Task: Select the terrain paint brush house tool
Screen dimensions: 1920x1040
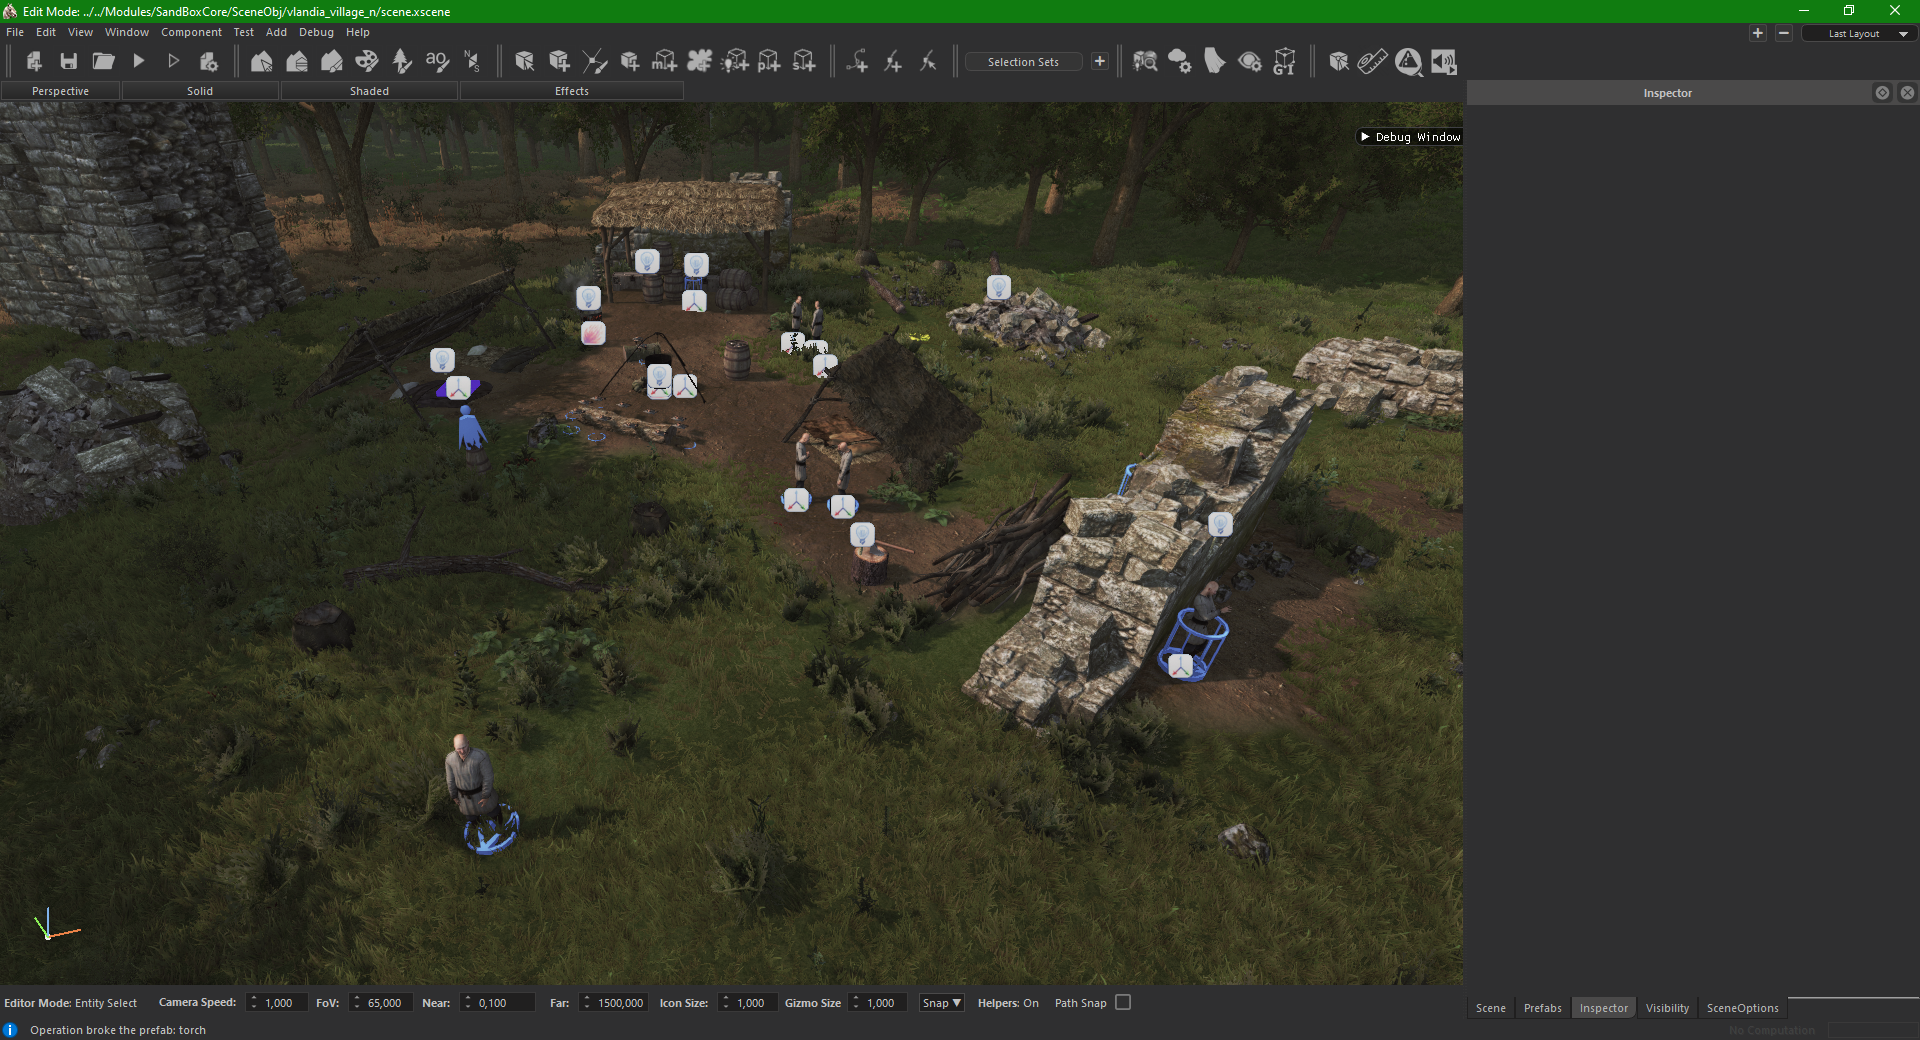Action: pos(332,62)
